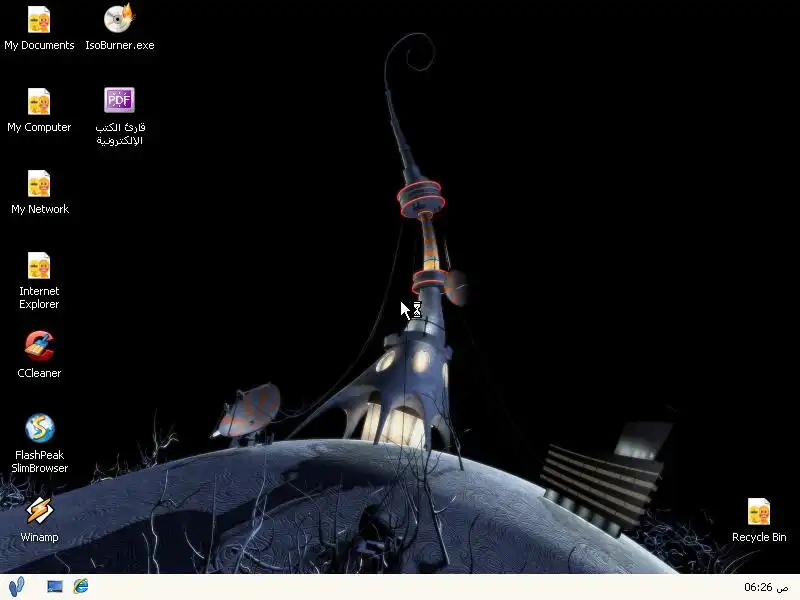Viewport: 800px width, 600px height.
Task: Click the 'My Documents' label text
Action: tap(39, 45)
